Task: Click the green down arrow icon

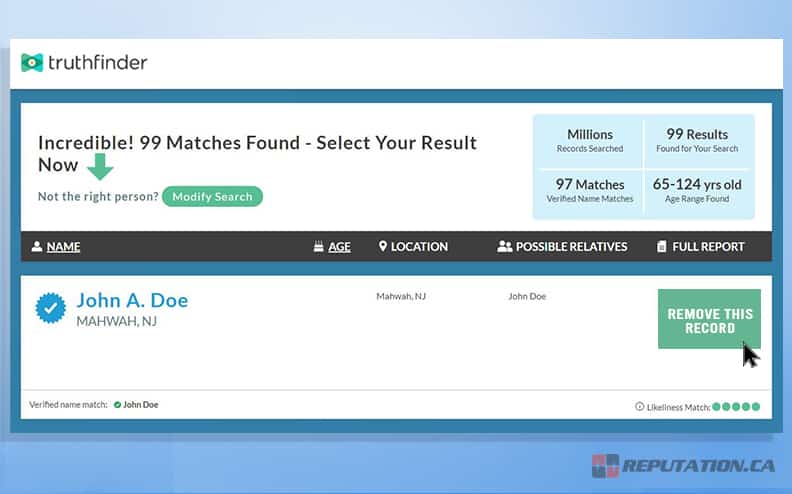Action: click(x=100, y=166)
